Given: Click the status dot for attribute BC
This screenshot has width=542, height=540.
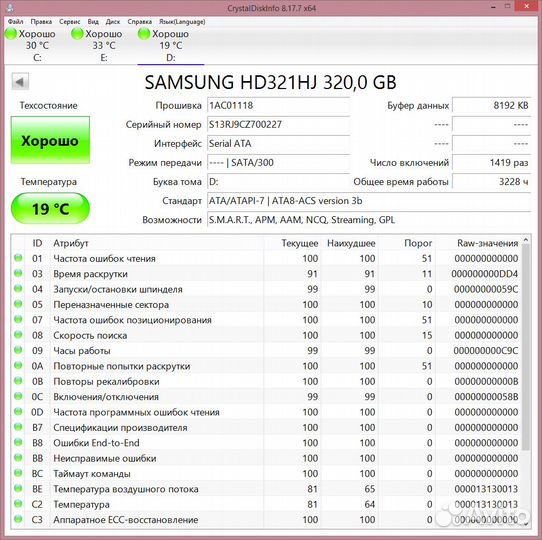Looking at the screenshot, I should pyautogui.click(x=18, y=473).
